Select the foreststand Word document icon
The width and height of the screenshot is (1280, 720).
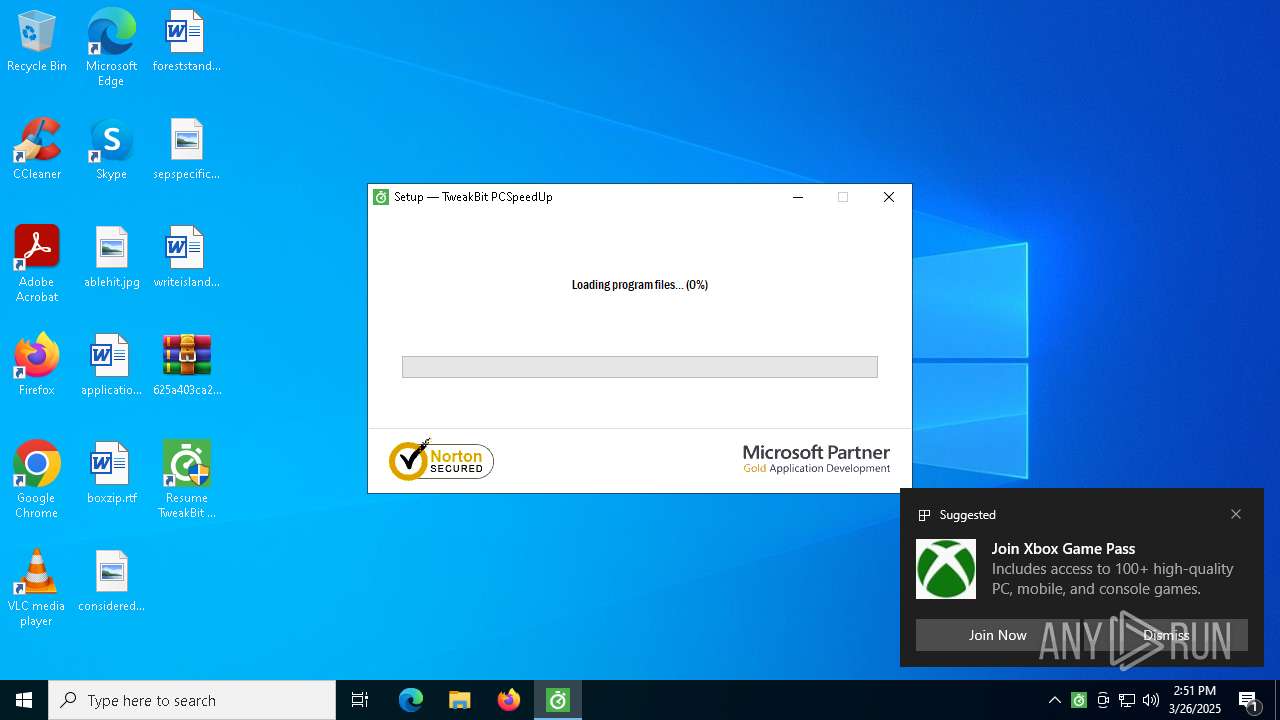pyautogui.click(x=186, y=42)
